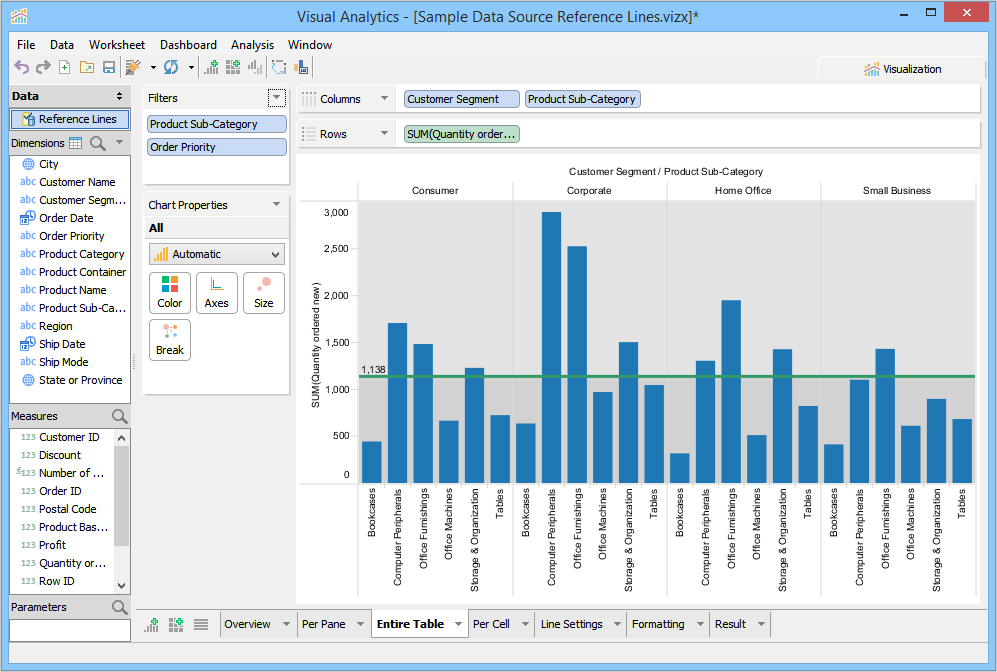Click the new document icon
Viewport: 997px width, 672px height.
coord(65,67)
